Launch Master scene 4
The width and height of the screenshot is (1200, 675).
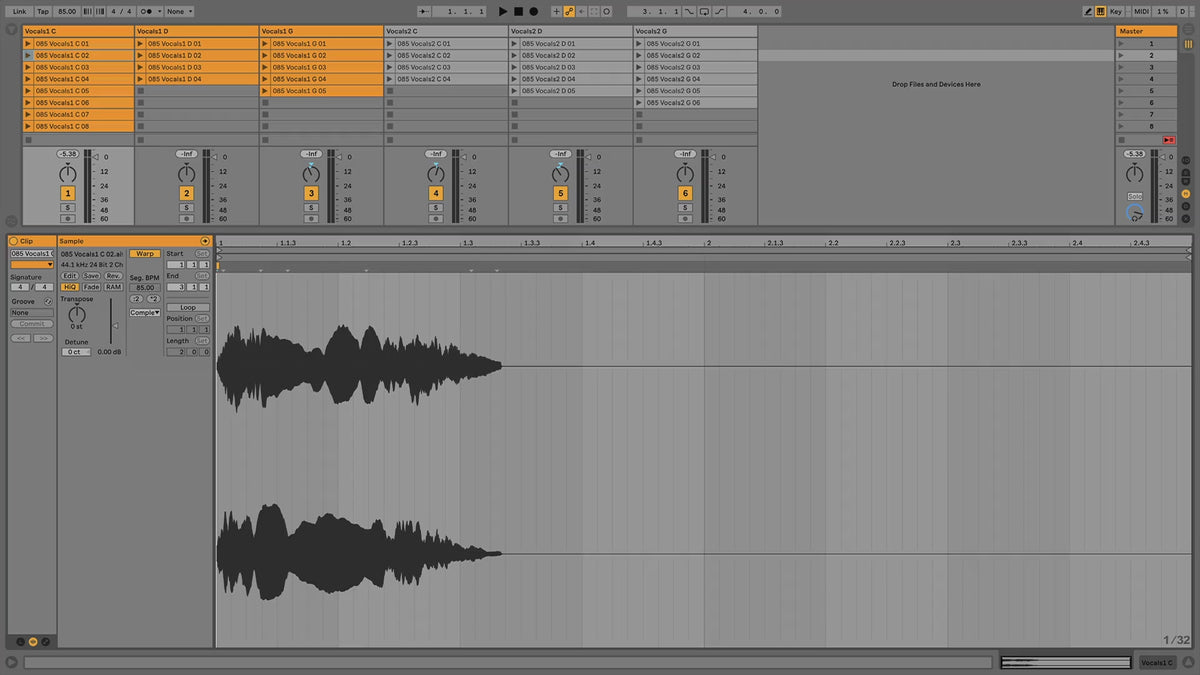[x=1121, y=79]
